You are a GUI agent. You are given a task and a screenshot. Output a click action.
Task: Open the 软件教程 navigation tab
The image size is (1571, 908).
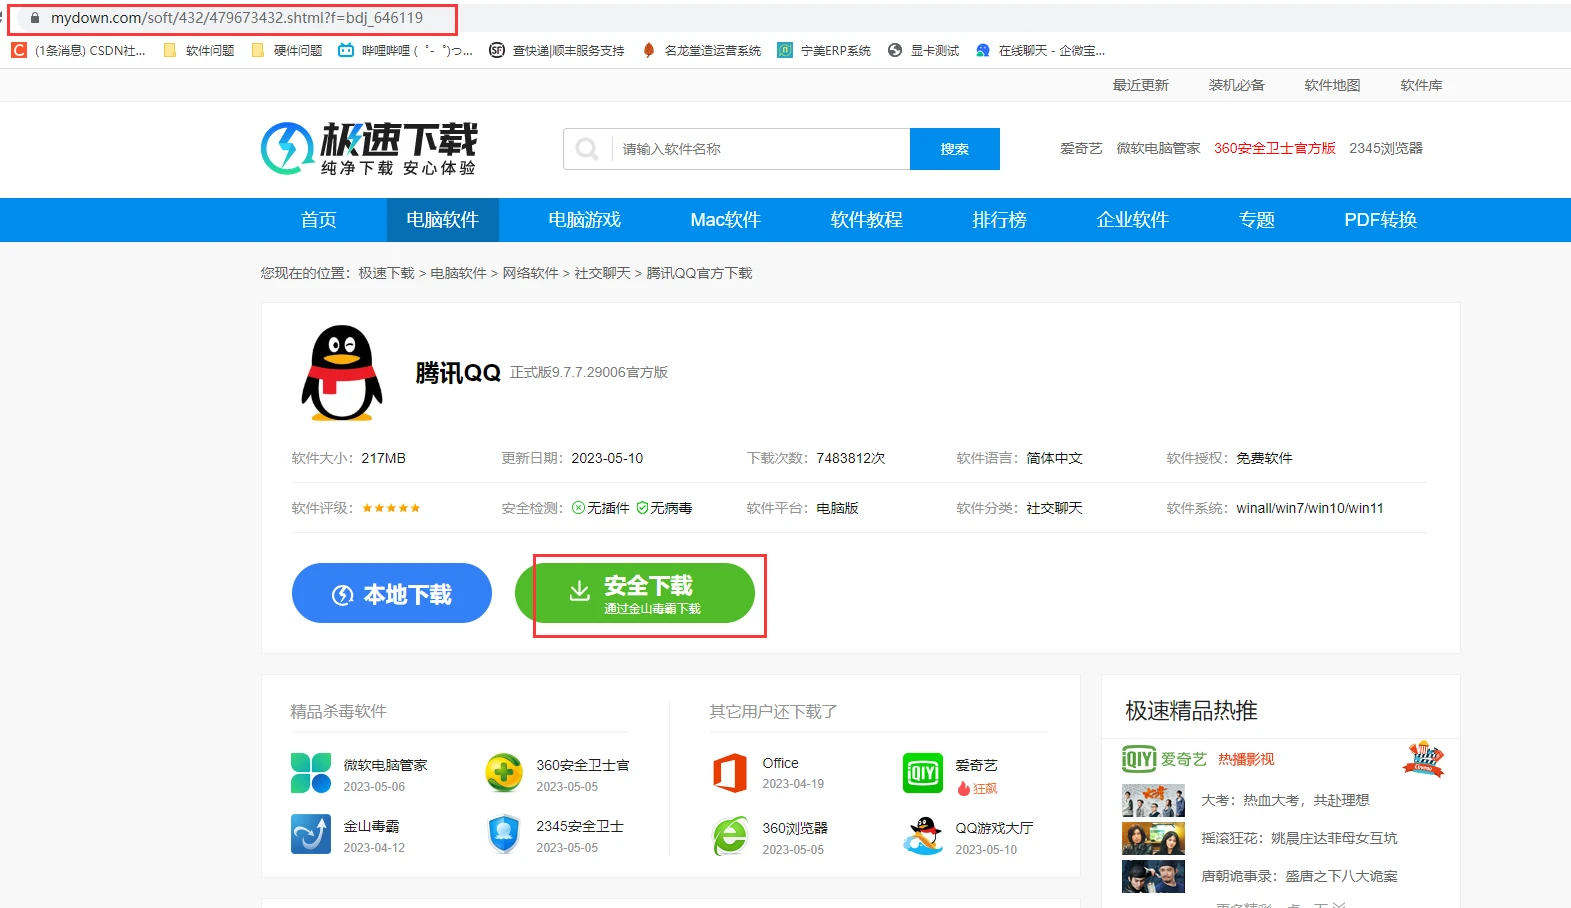point(866,220)
